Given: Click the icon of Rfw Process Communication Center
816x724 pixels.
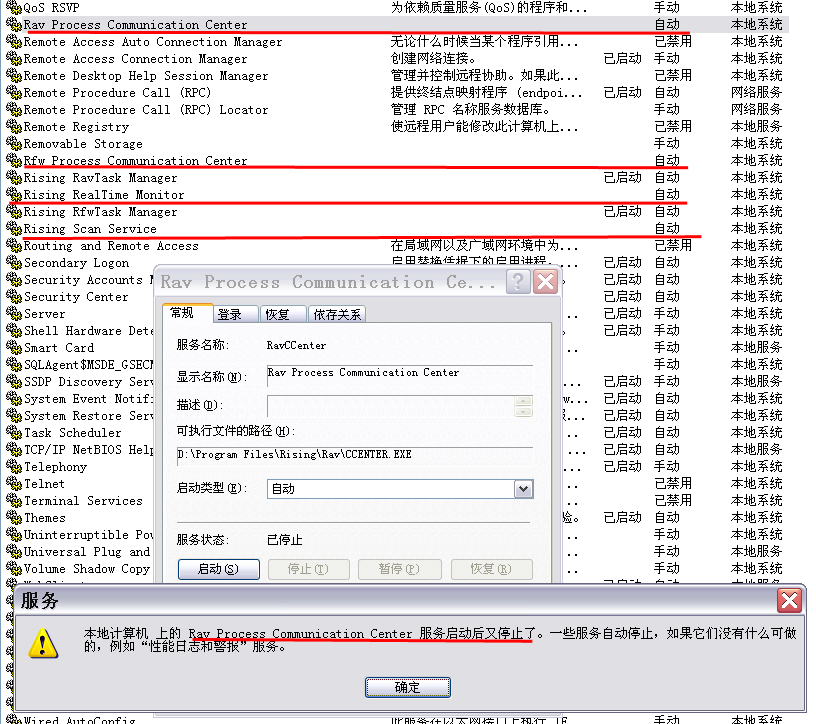Looking at the screenshot, I should tap(14, 161).
